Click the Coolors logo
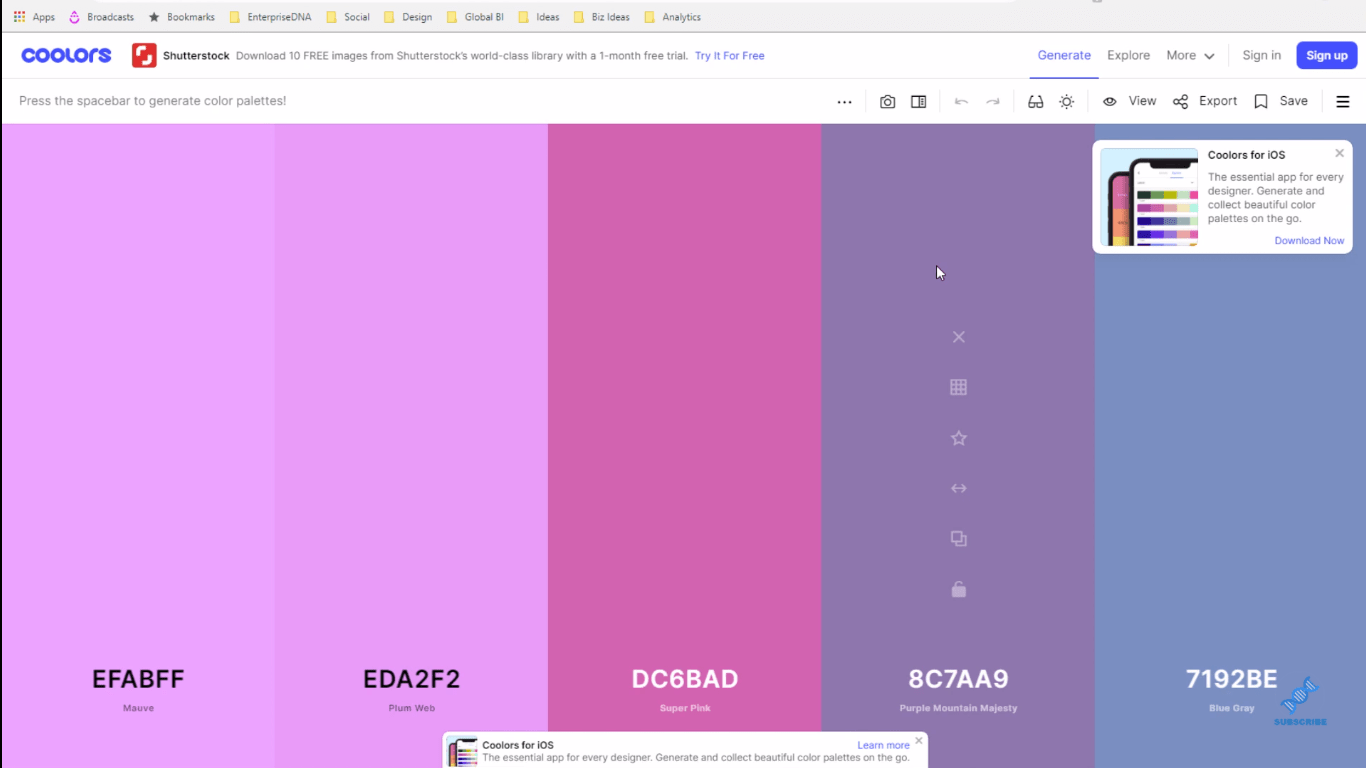The image size is (1366, 768). point(66,56)
